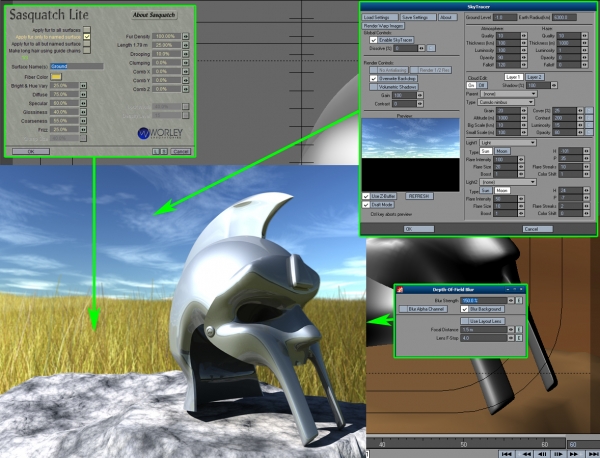This screenshot has width=600, height=458.
Task: Click the Bright & Hue Vary slider arrows
Action: (x=83, y=85)
